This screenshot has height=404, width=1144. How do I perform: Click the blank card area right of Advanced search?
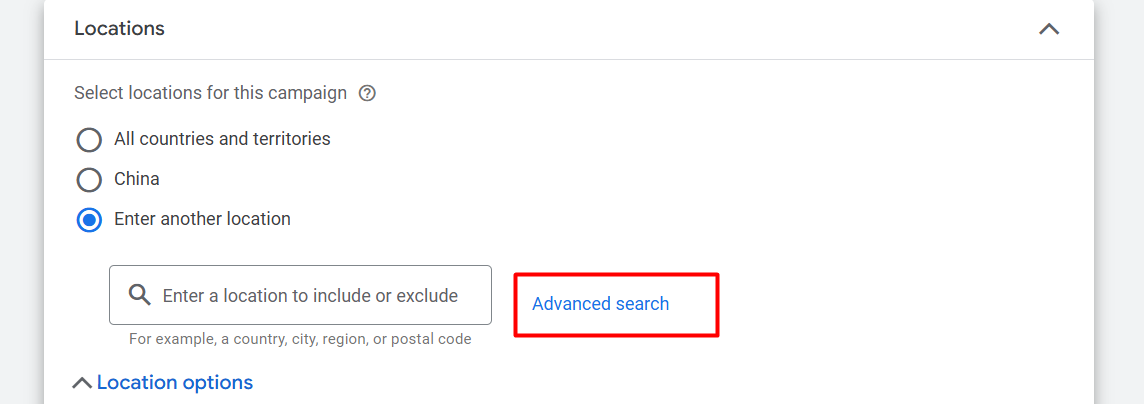pyautogui.click(x=900, y=304)
